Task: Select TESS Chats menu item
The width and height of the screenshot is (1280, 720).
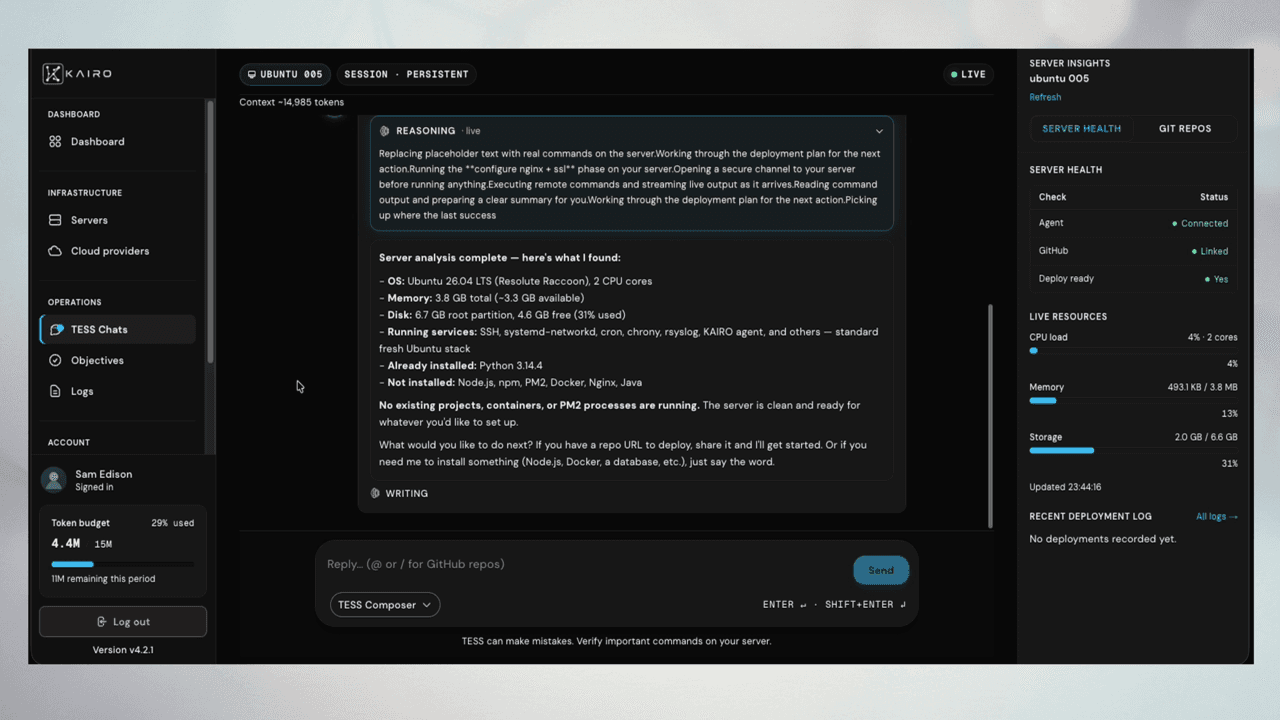Action: [x=117, y=329]
